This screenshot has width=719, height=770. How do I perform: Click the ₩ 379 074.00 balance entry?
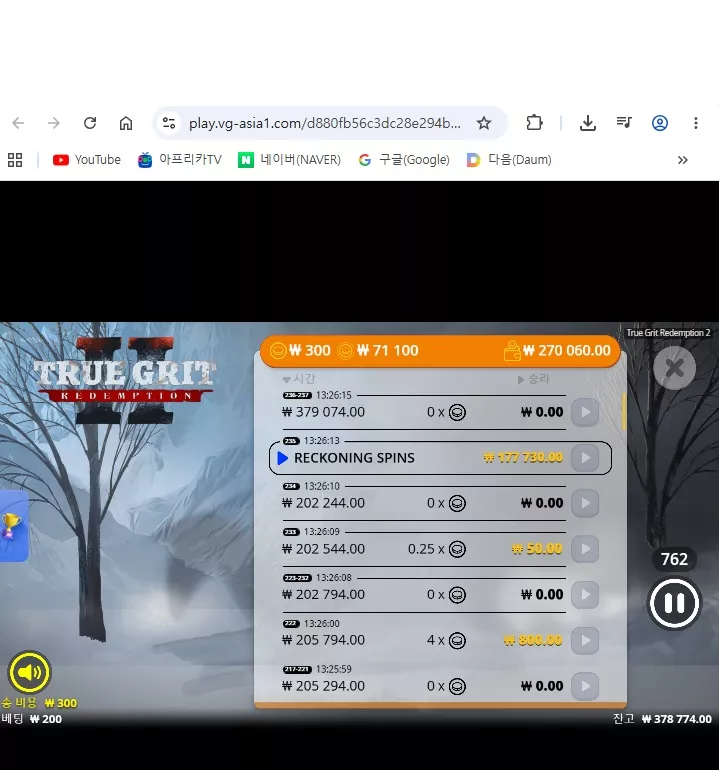click(x=323, y=412)
